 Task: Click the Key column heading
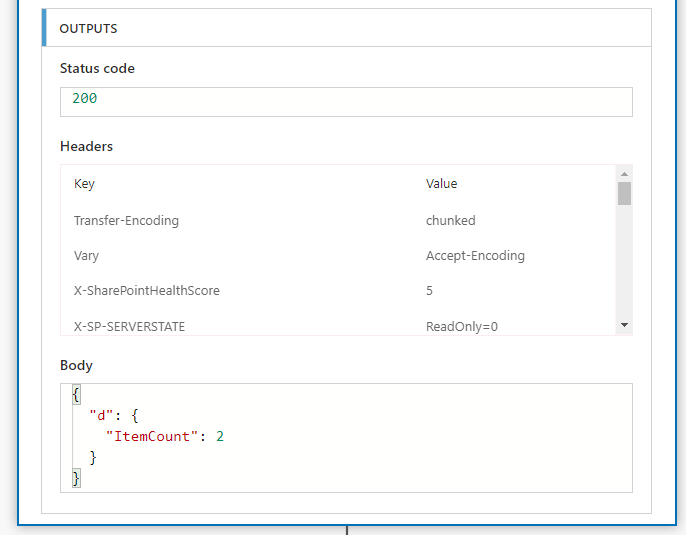[84, 184]
